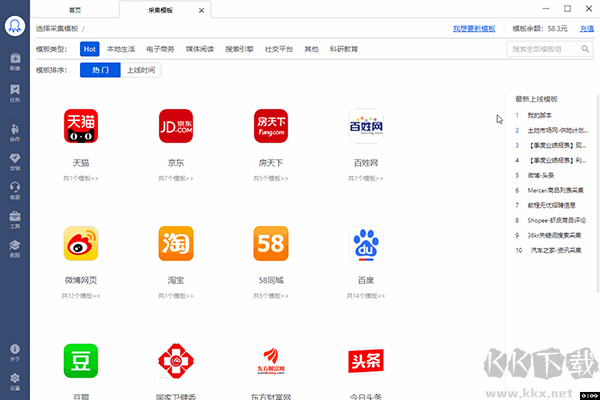The width and height of the screenshot is (600, 400).
Task: Open 京东 共7个模板>> link
Action: 176,178
